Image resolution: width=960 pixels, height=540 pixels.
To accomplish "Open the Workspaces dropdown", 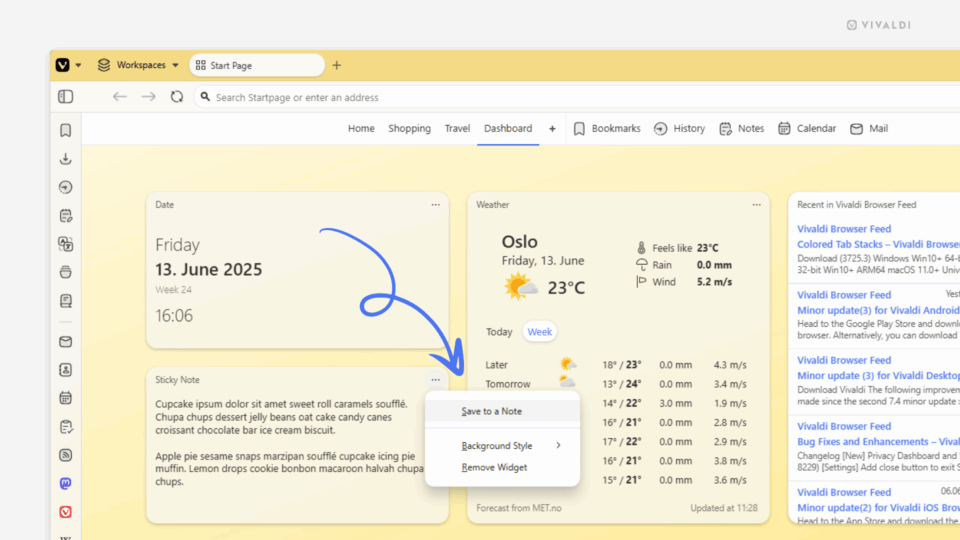I will [x=138, y=65].
